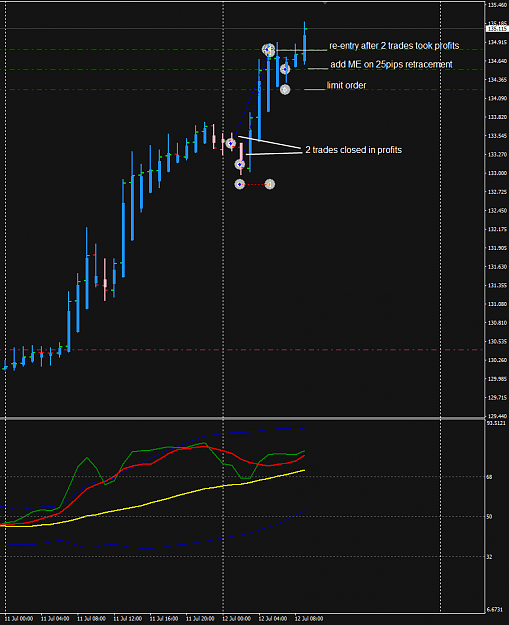This screenshot has height=625, width=509.
Task: Click price level 130.535 on the scale
Action: point(497,342)
